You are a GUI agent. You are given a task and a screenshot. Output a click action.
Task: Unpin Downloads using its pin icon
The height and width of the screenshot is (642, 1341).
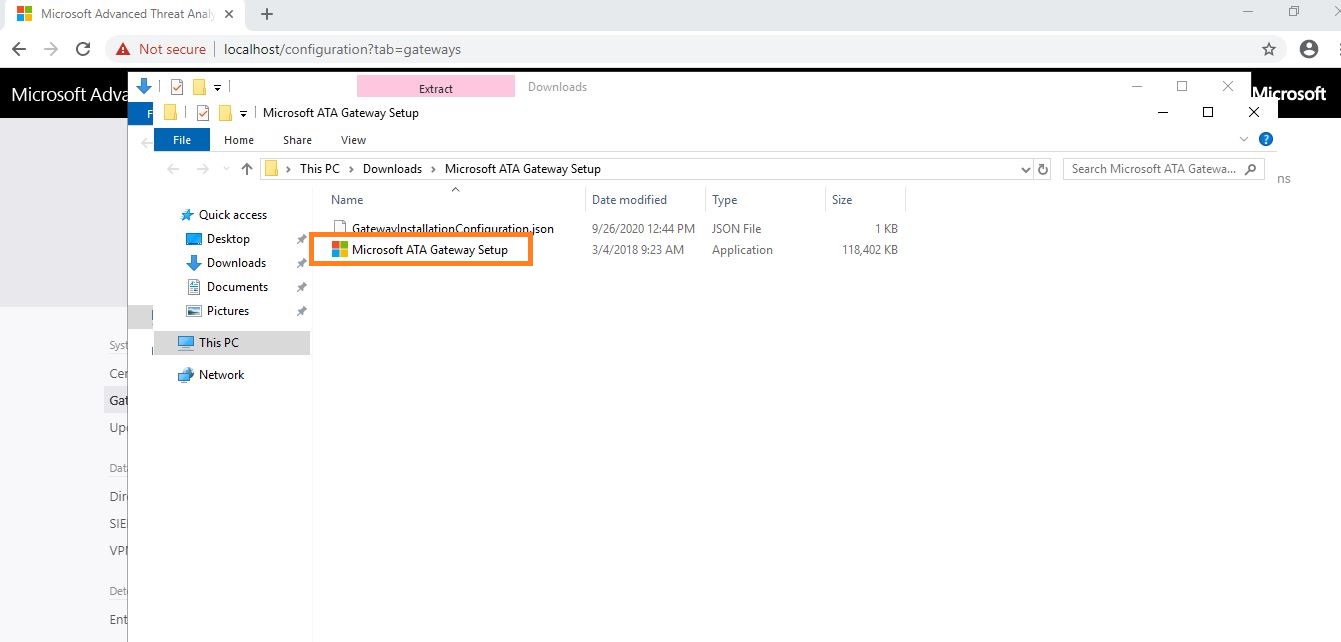click(x=301, y=263)
